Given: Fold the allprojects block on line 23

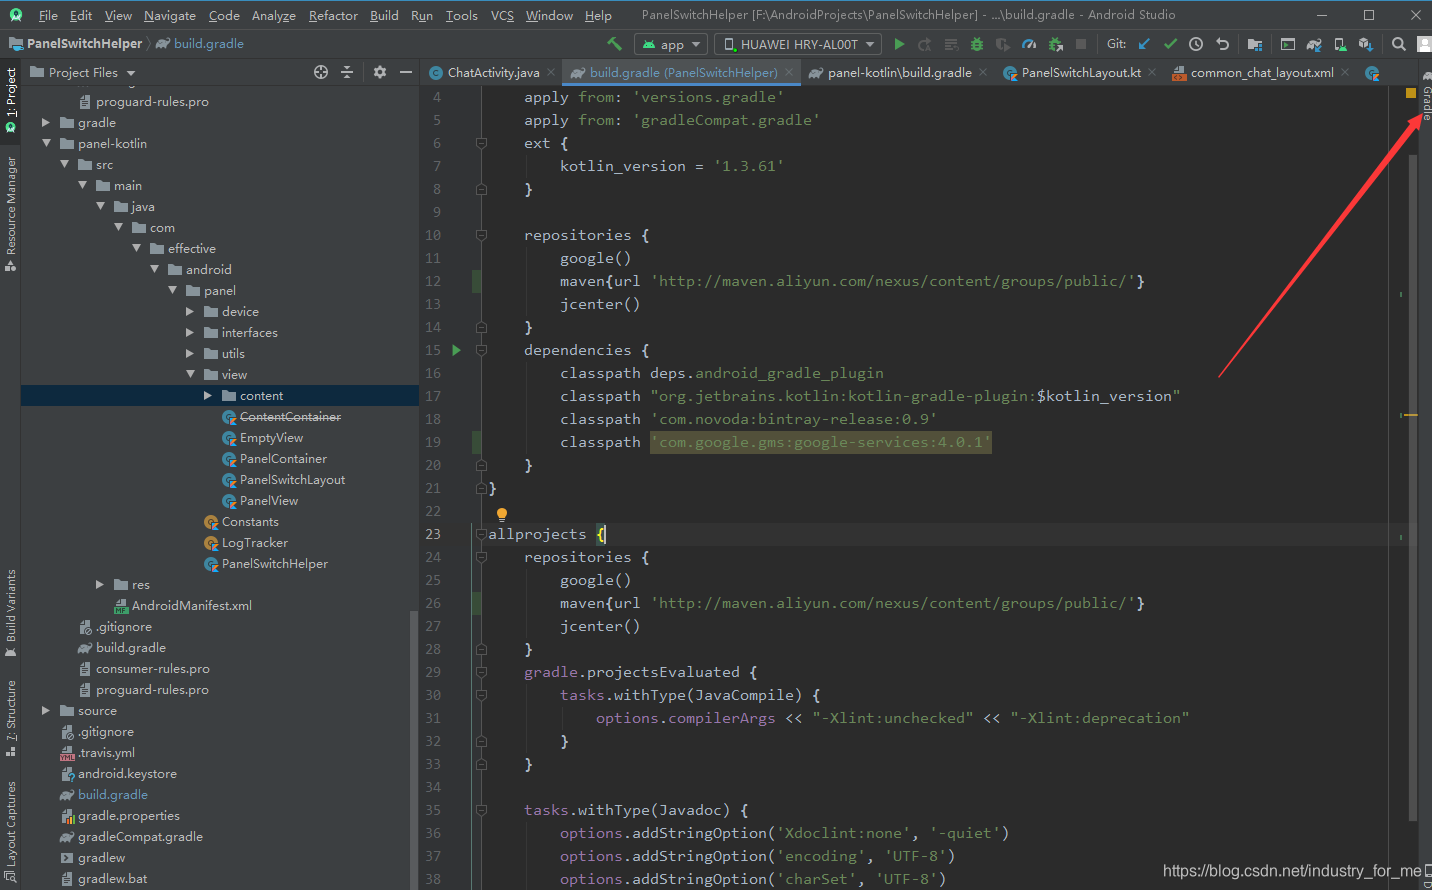Looking at the screenshot, I should [x=481, y=534].
